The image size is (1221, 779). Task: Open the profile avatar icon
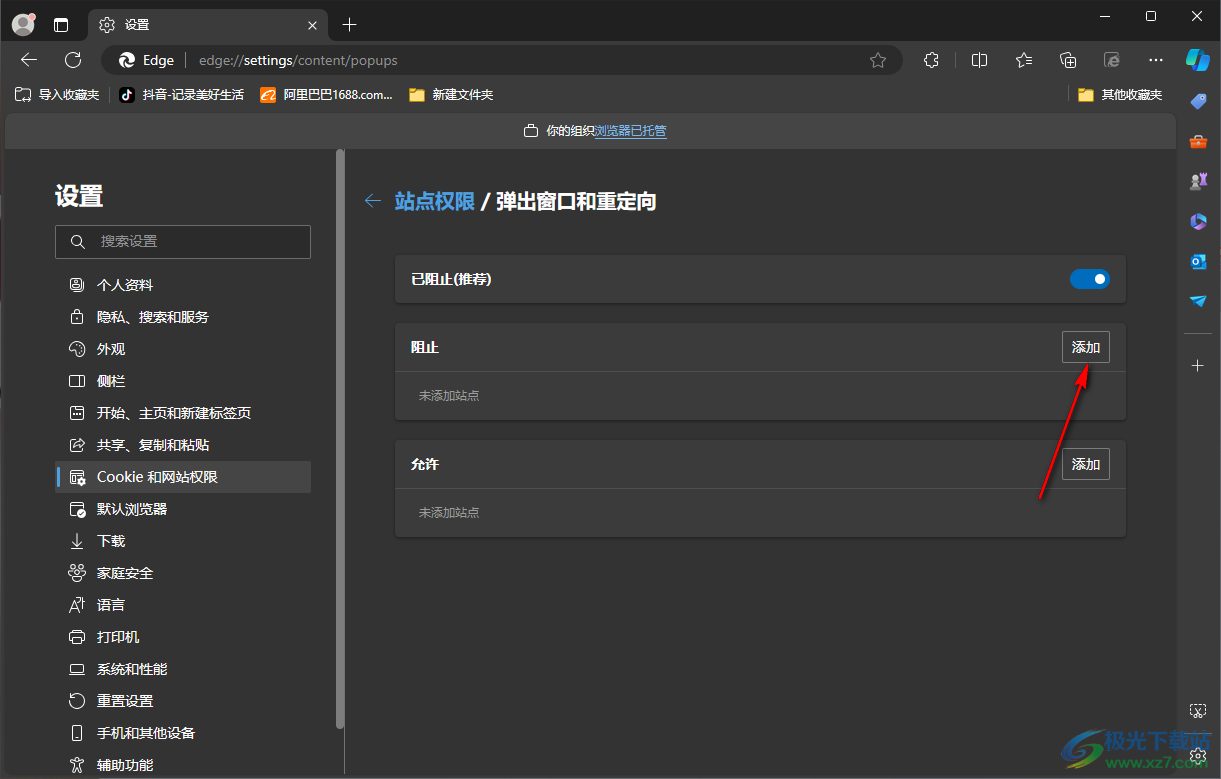tap(23, 24)
